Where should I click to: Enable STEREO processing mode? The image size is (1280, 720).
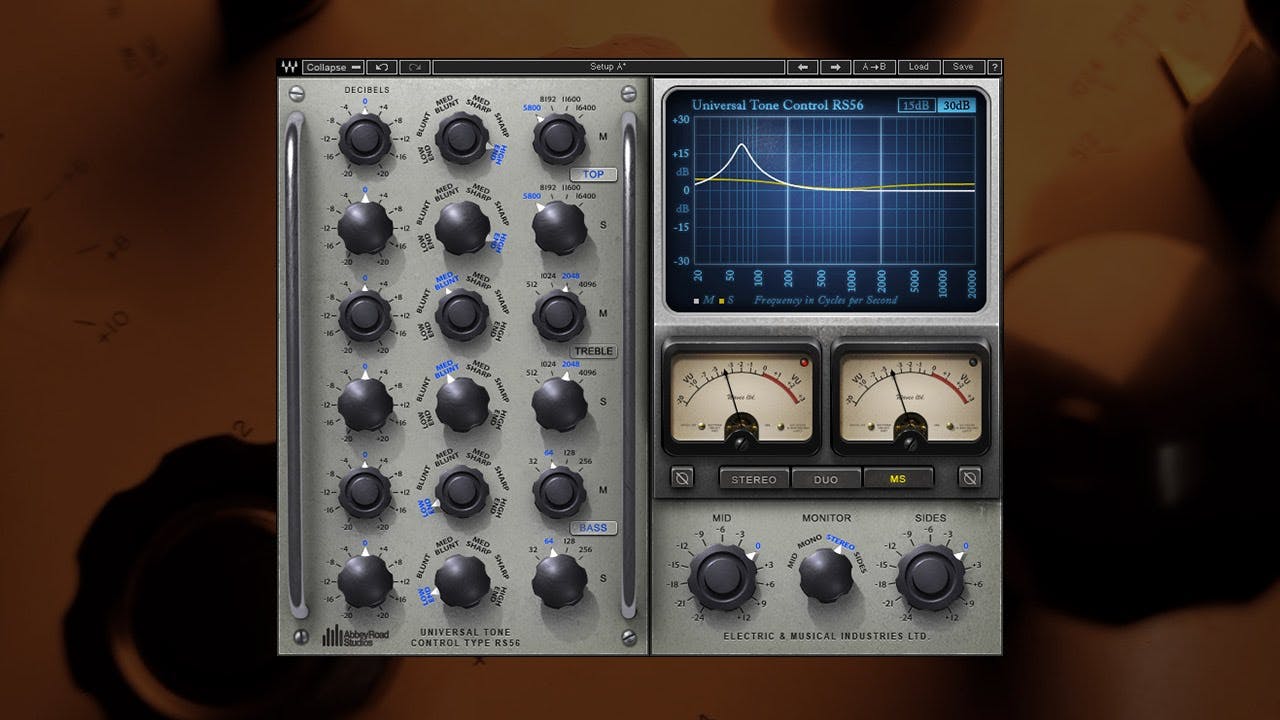tap(753, 478)
